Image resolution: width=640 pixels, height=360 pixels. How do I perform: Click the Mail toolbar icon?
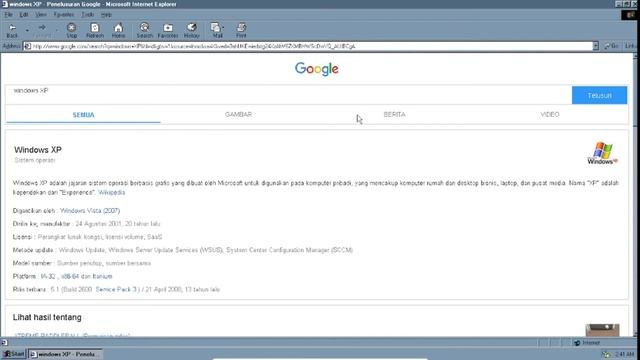pos(217,31)
